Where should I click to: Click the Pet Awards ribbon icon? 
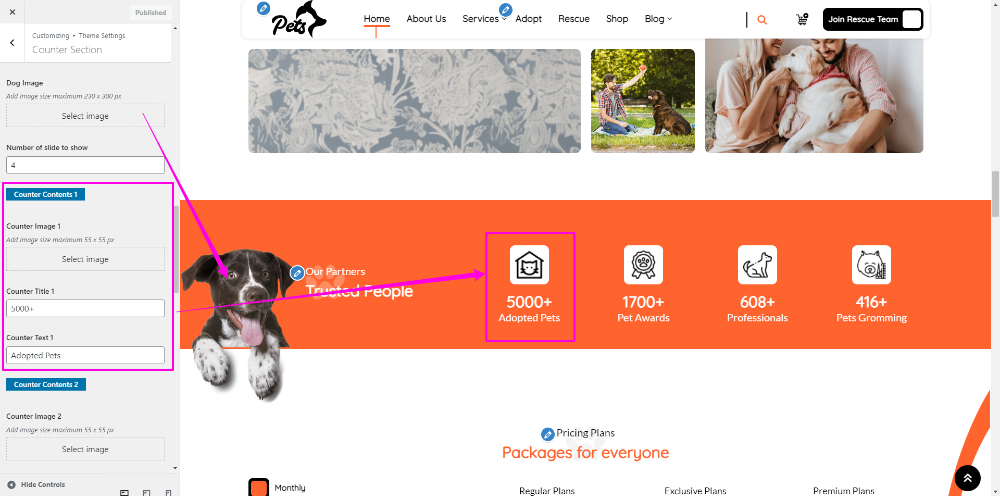tap(643, 265)
